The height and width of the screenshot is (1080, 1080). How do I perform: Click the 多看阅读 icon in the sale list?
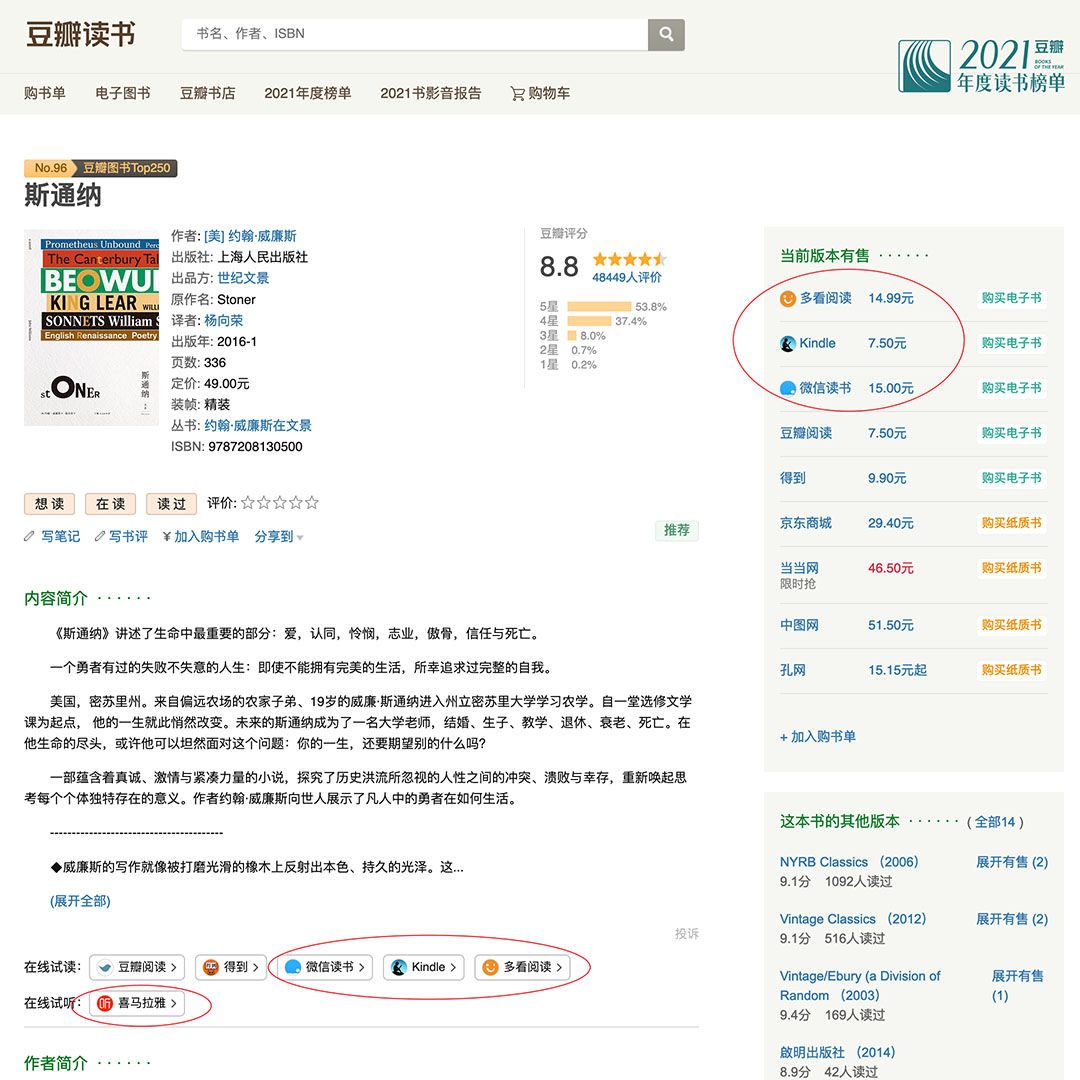pos(788,298)
